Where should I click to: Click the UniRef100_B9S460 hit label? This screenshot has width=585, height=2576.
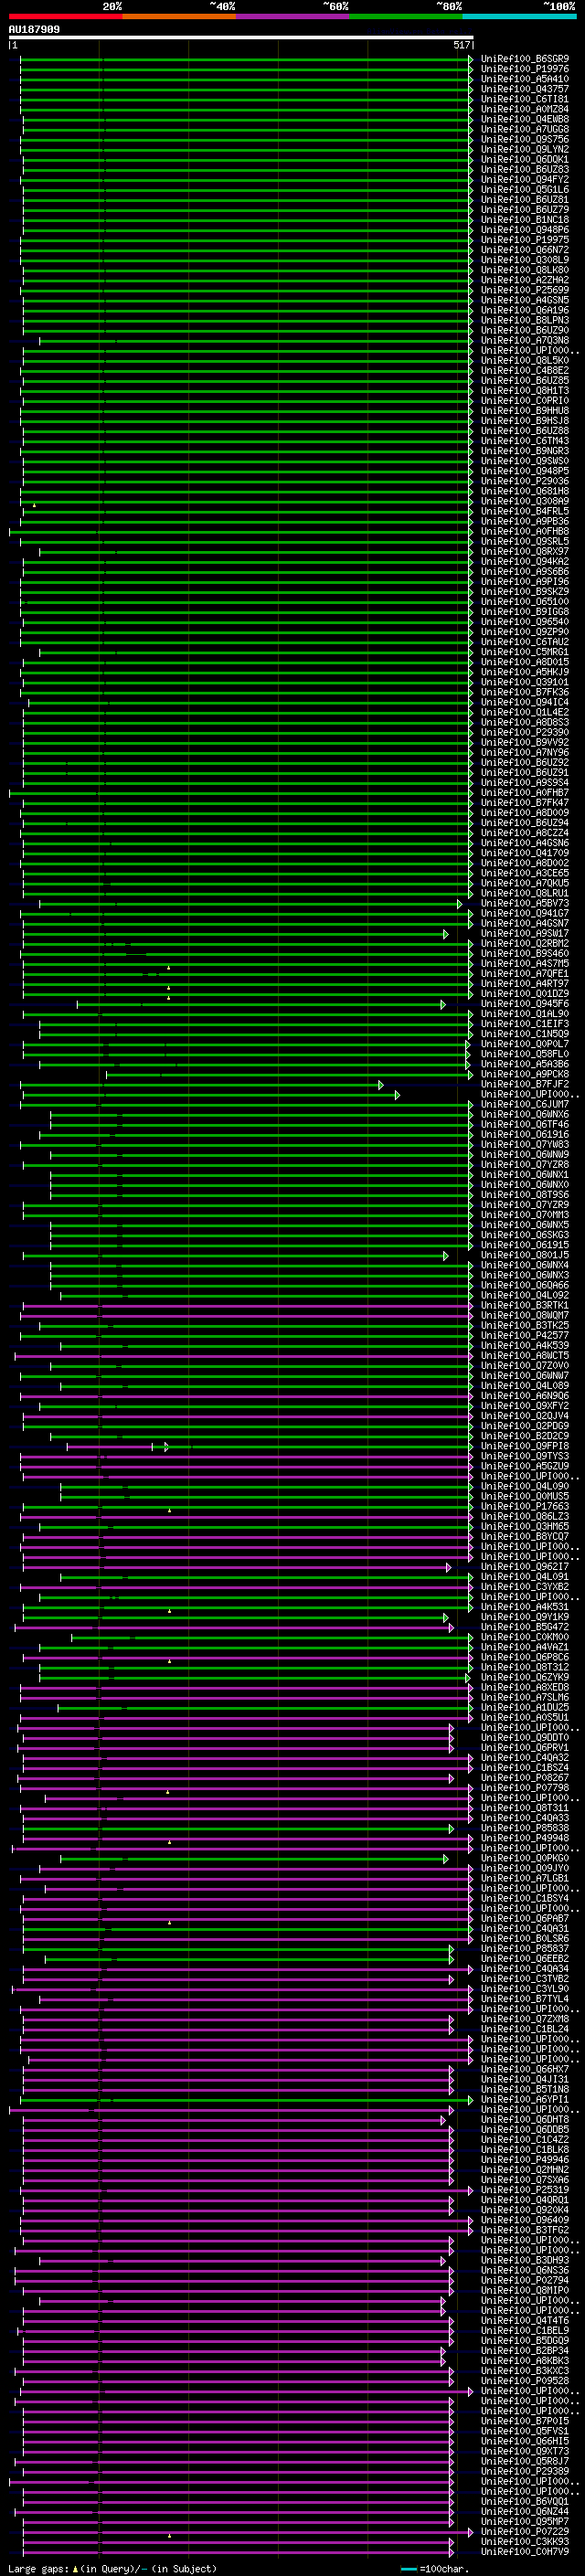click(x=525, y=953)
